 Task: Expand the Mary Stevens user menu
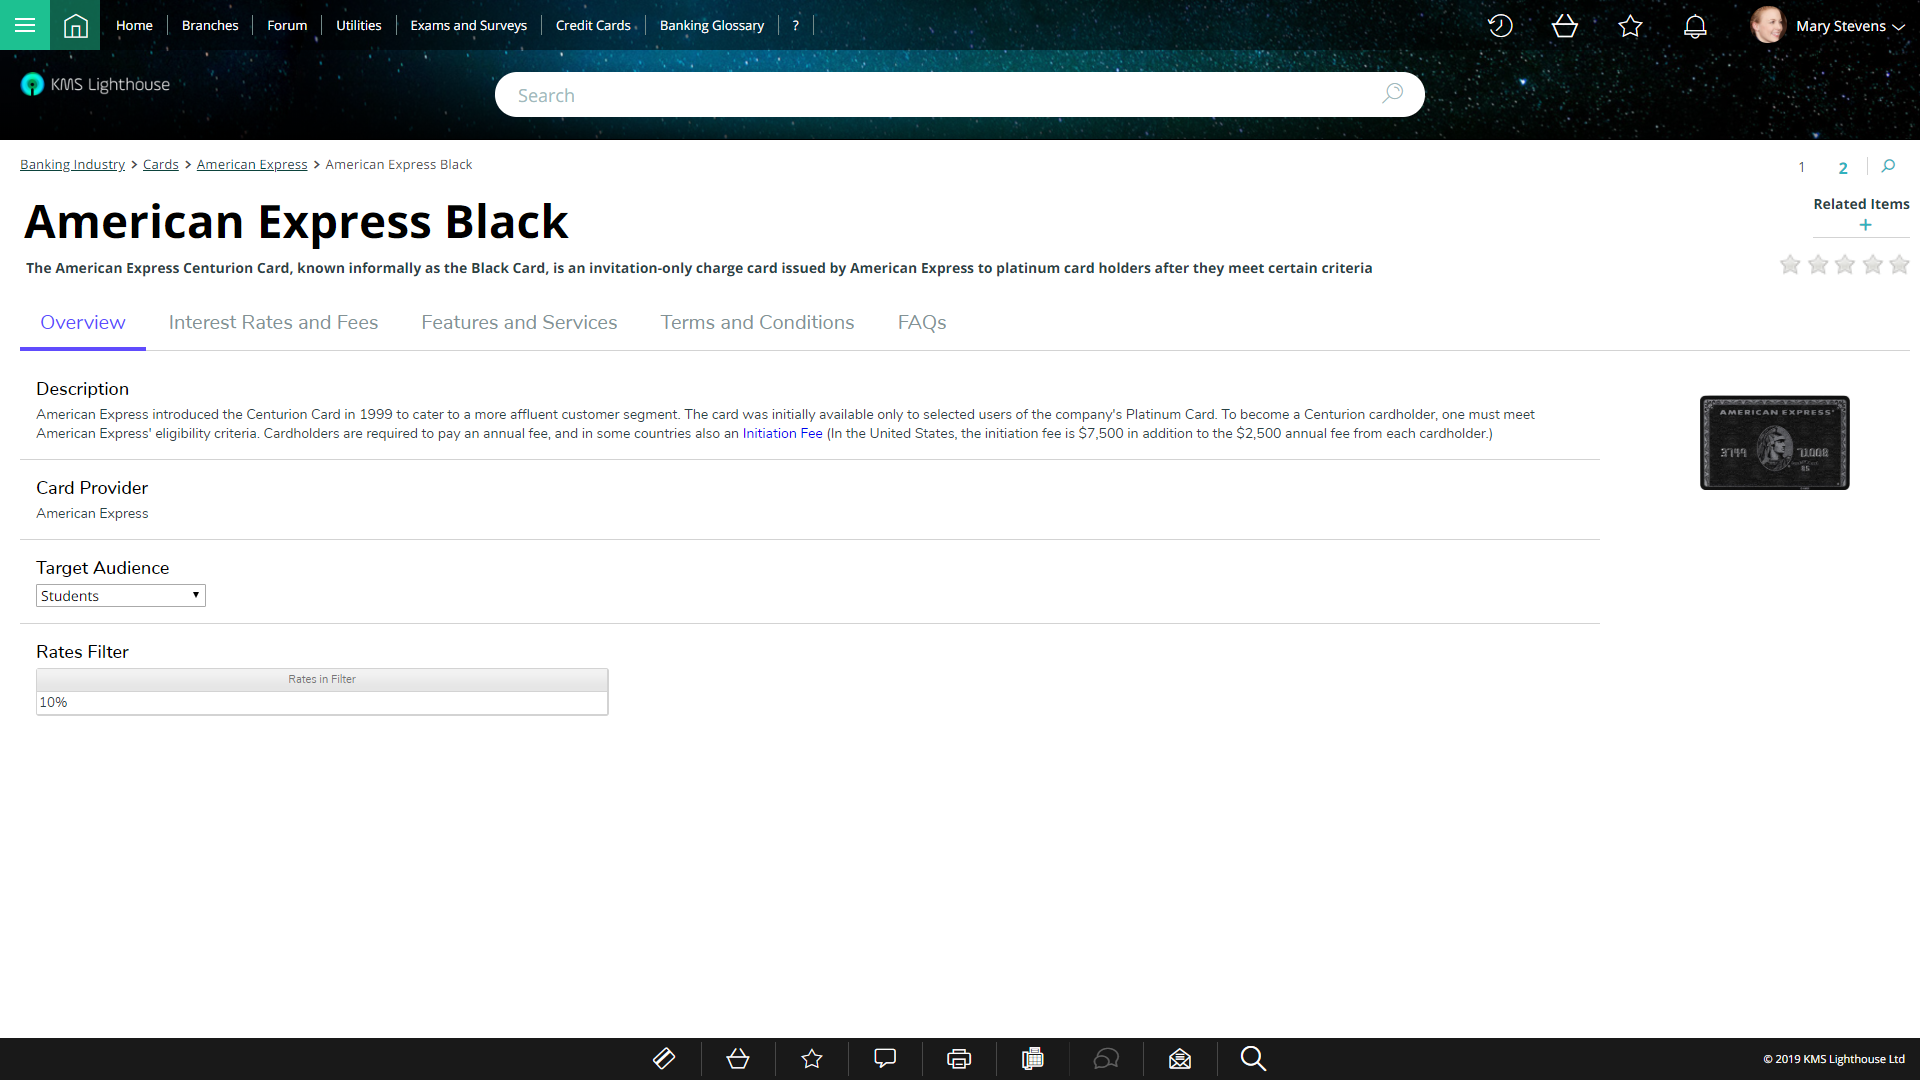[1850, 26]
